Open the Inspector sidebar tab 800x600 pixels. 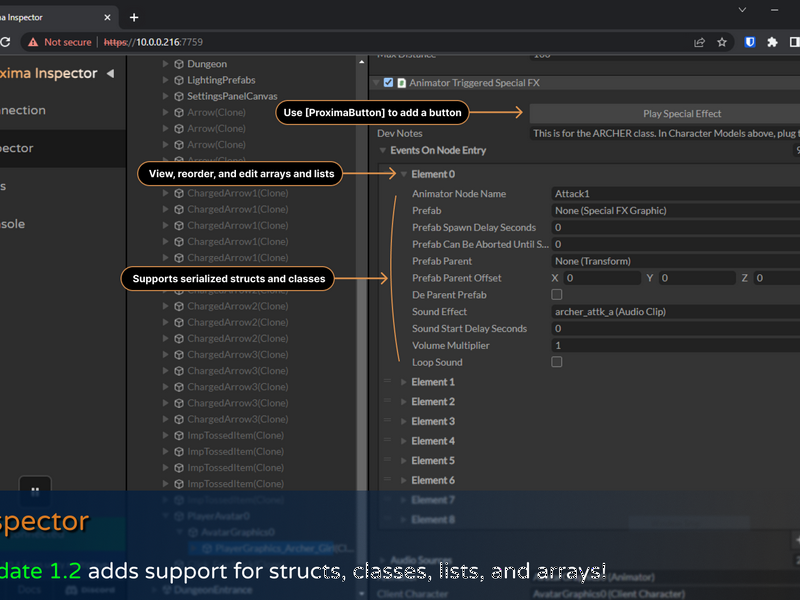click(63, 148)
